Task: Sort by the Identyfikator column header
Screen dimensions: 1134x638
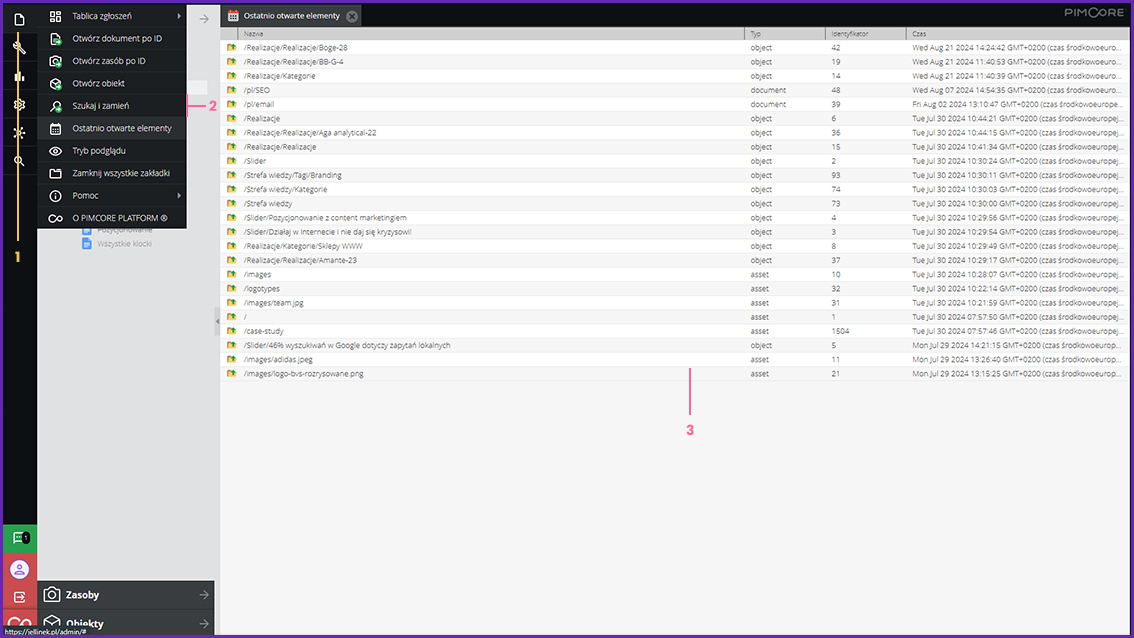Action: [849, 34]
